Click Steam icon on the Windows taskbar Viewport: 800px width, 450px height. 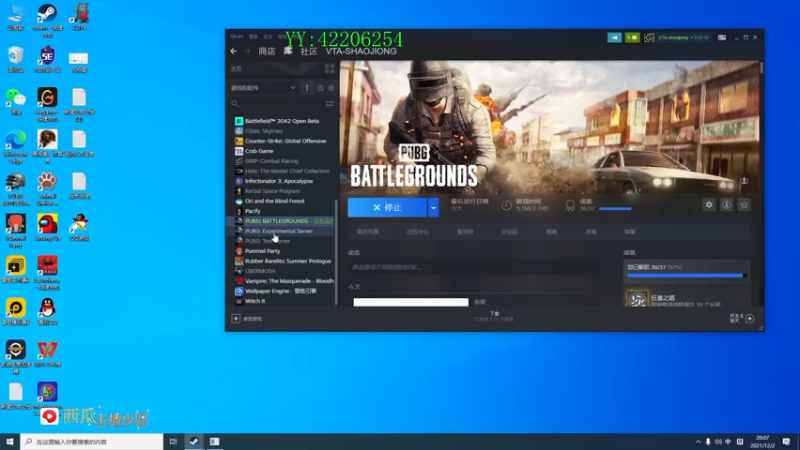pos(194,441)
